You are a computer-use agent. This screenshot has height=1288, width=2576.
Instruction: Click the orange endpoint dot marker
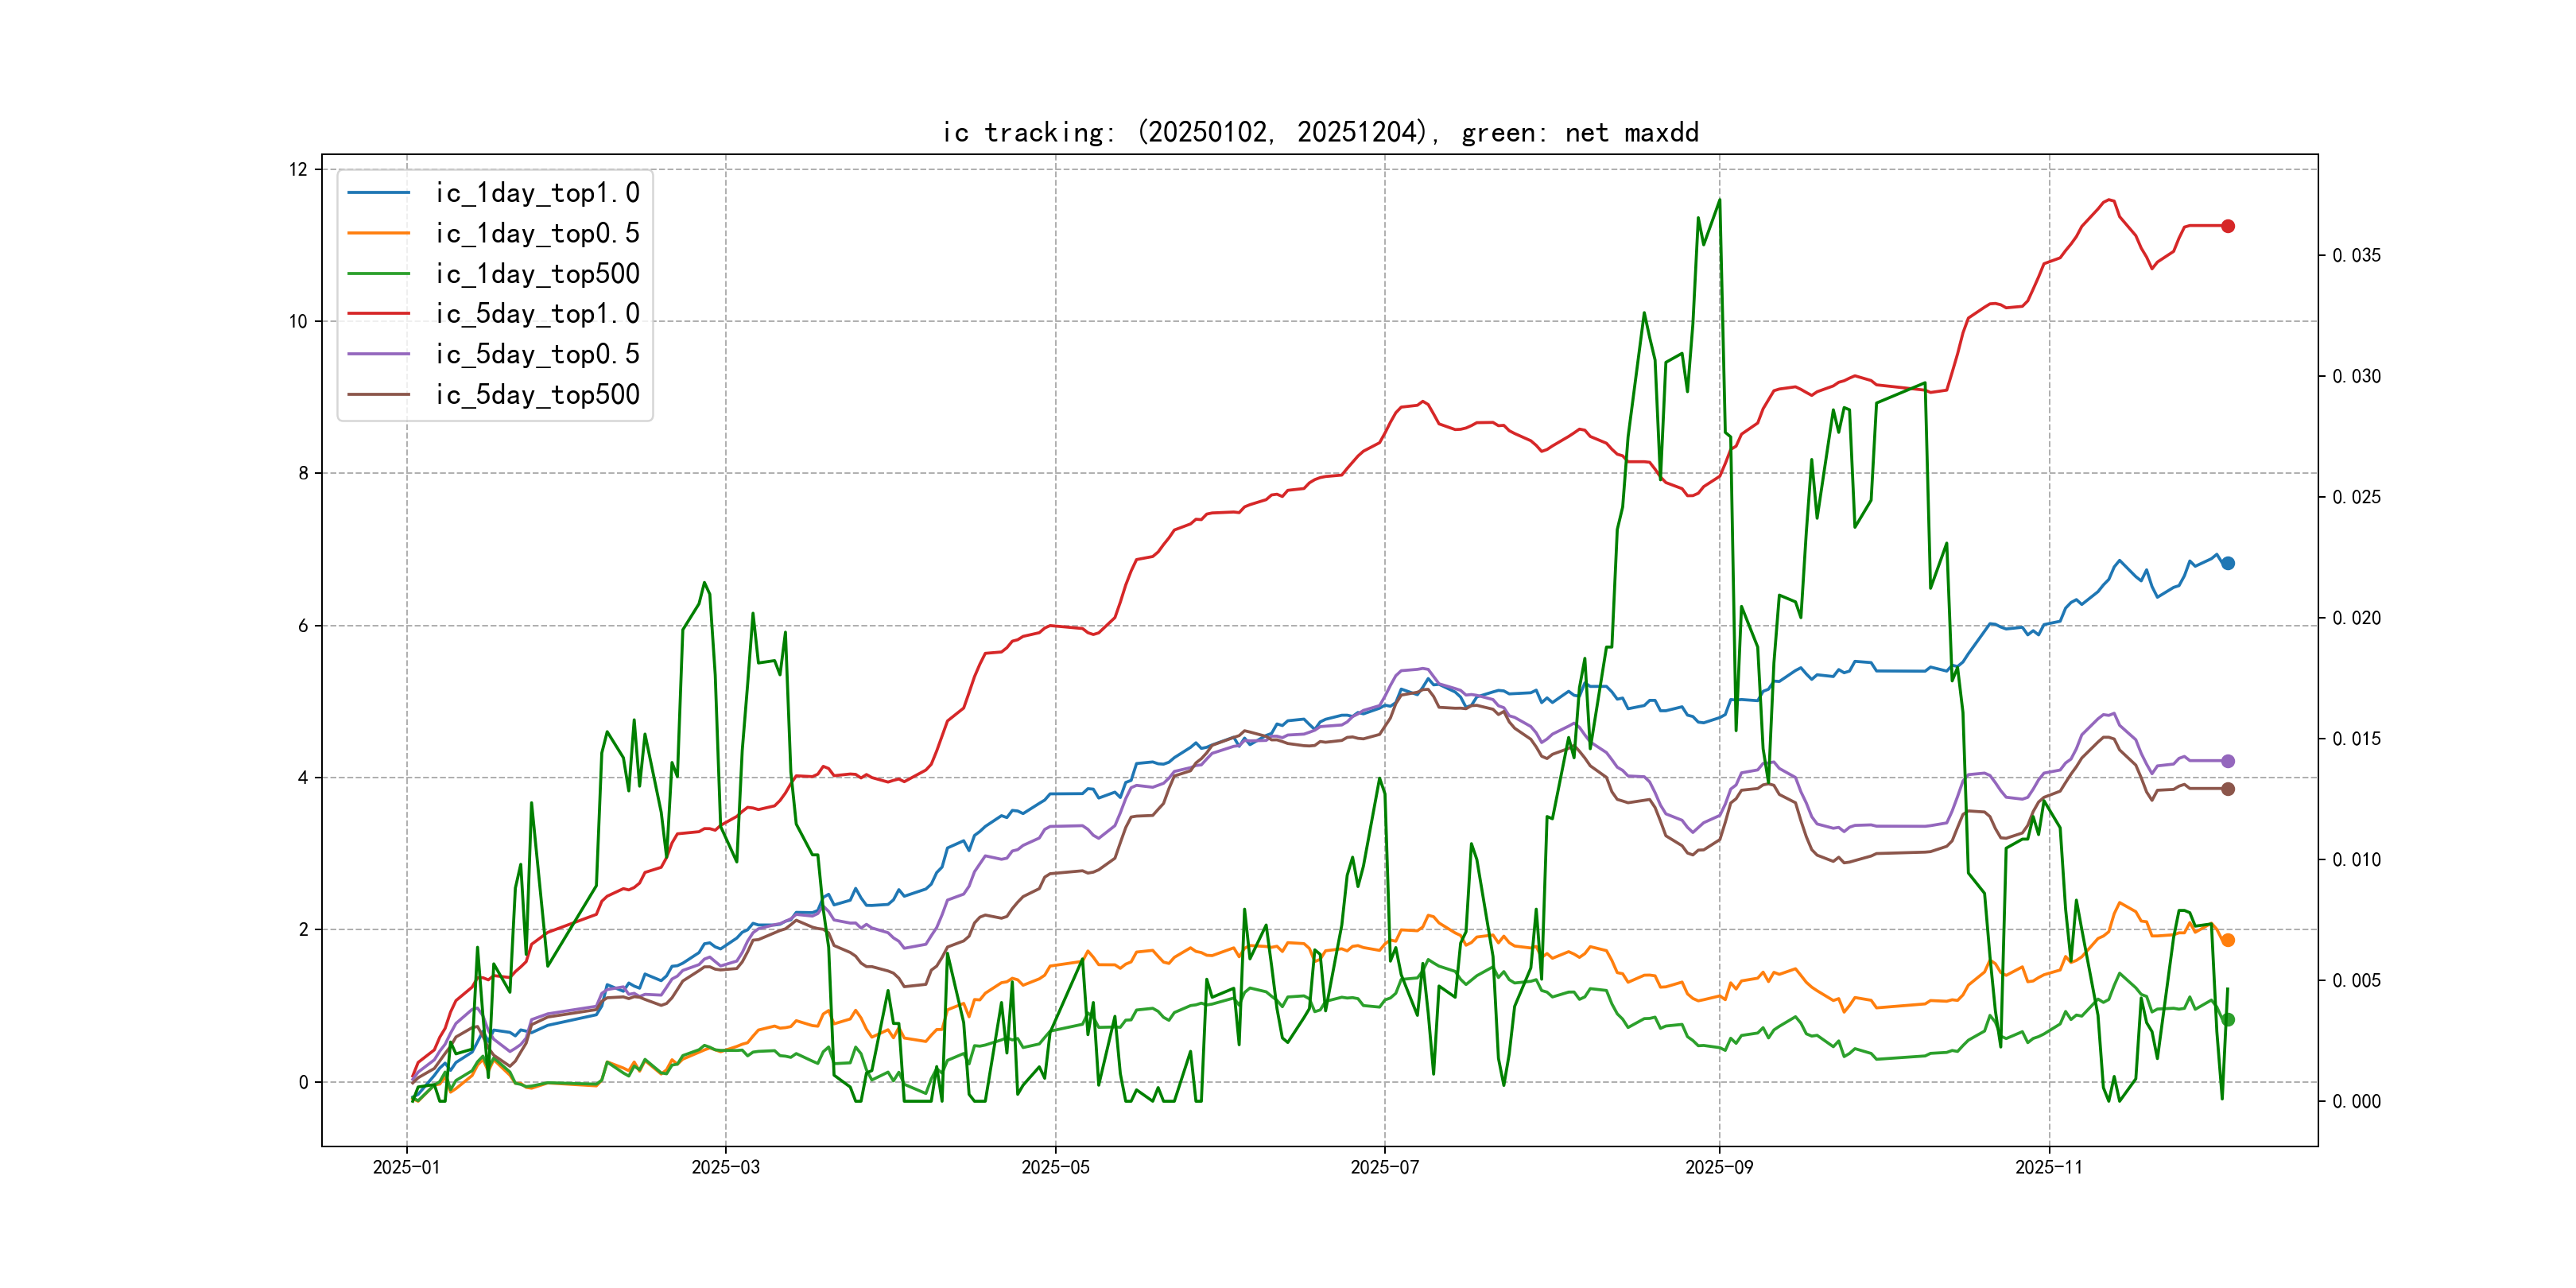2228,940
